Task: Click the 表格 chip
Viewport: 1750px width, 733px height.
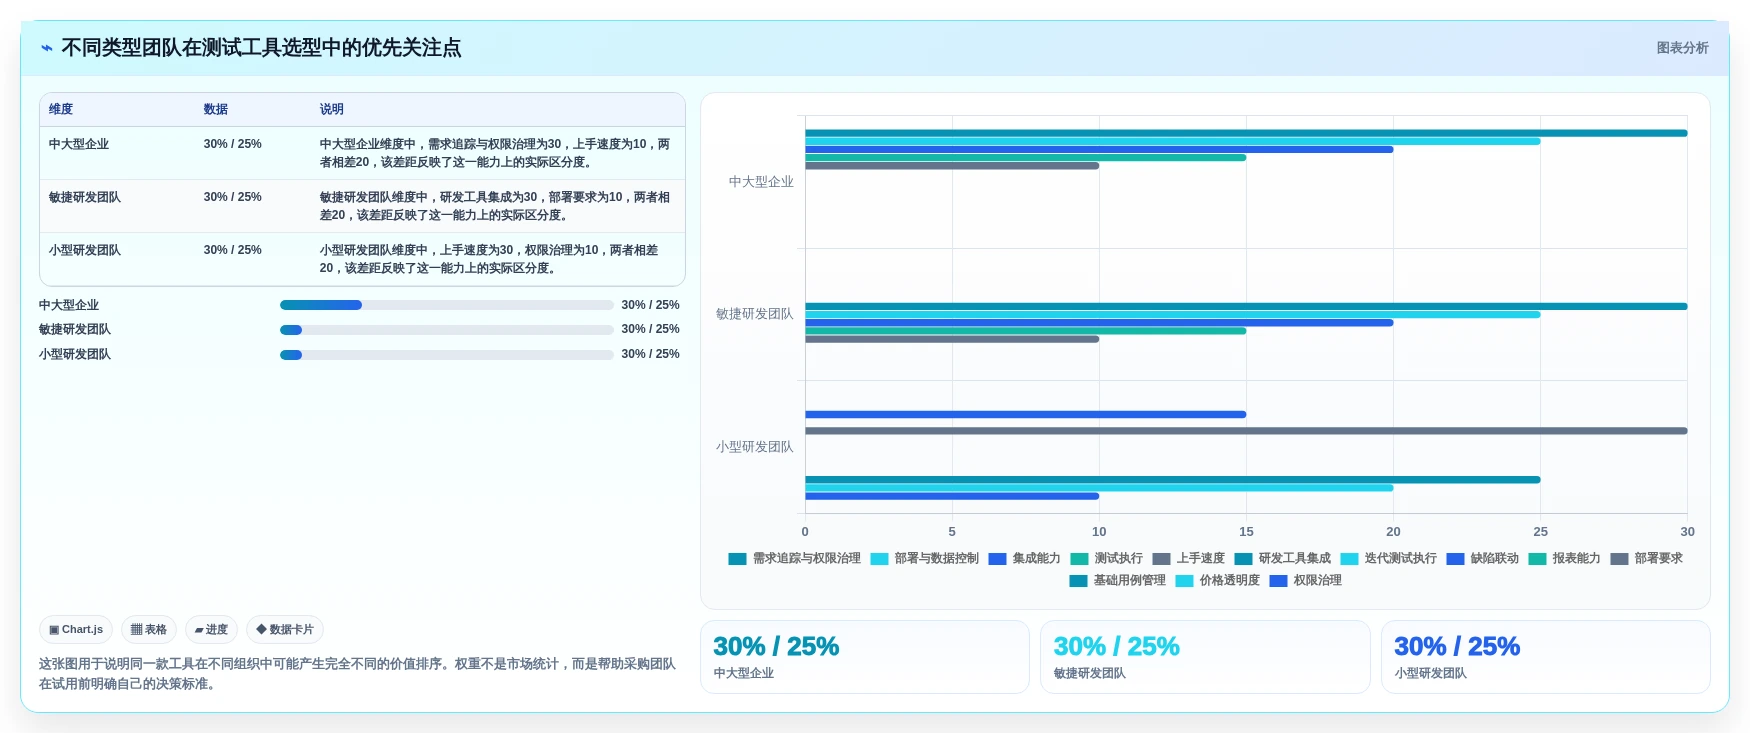Action: (x=149, y=630)
